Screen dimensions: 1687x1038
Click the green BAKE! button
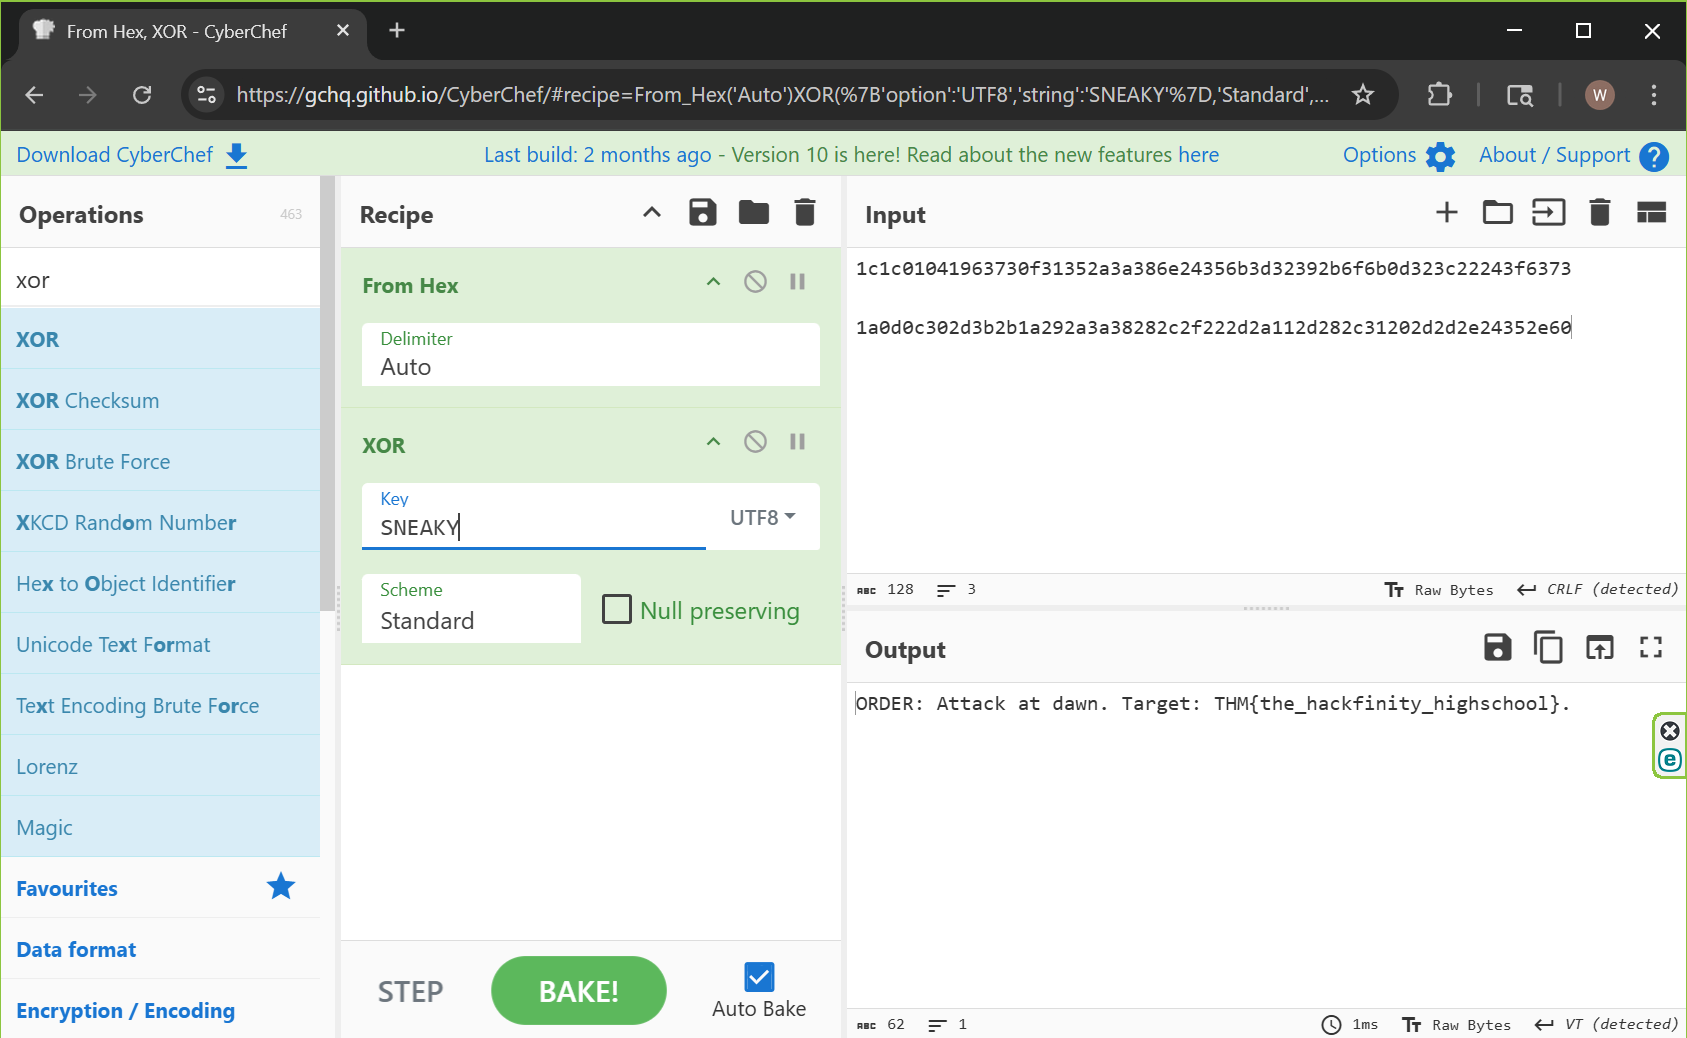pyautogui.click(x=578, y=991)
